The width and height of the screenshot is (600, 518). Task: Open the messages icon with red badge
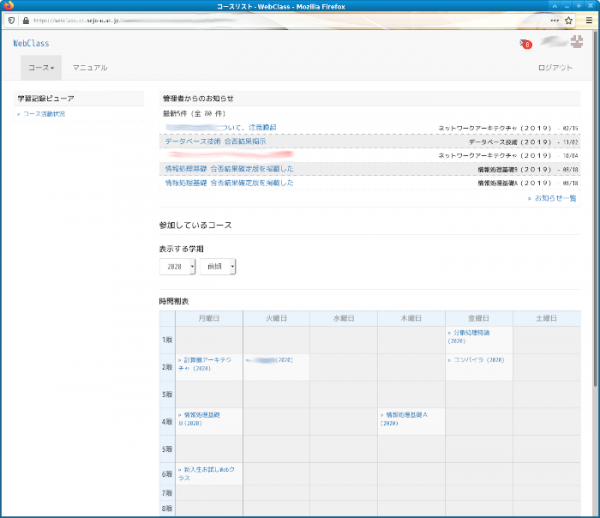click(525, 44)
